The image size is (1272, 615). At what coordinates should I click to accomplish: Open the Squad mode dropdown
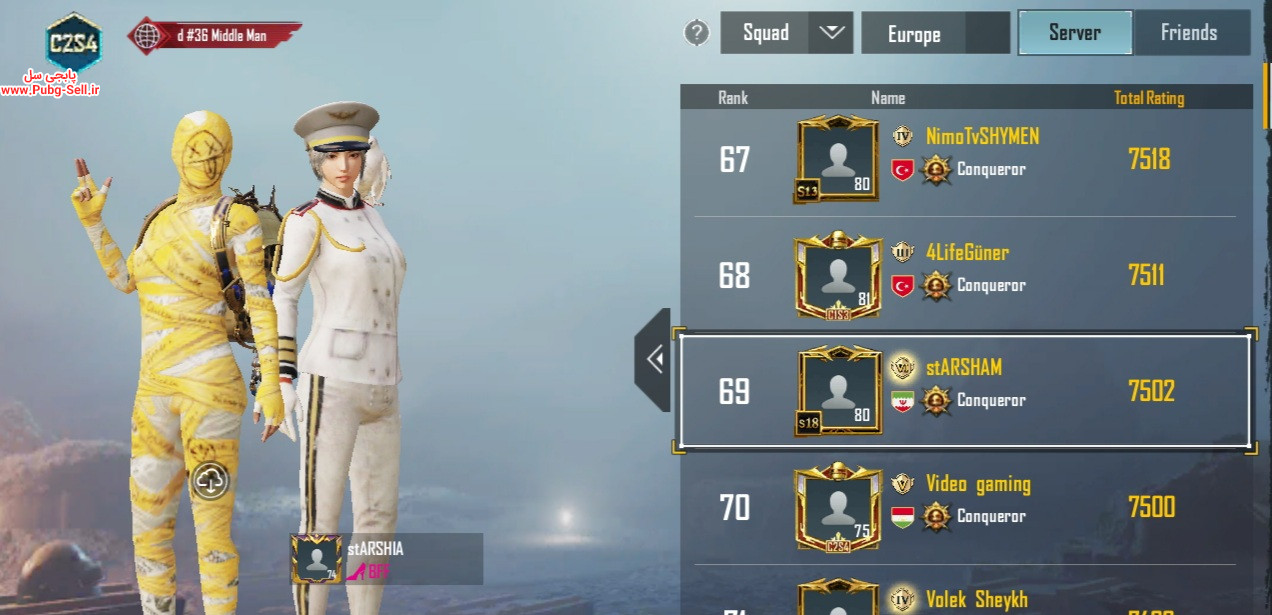(786, 33)
